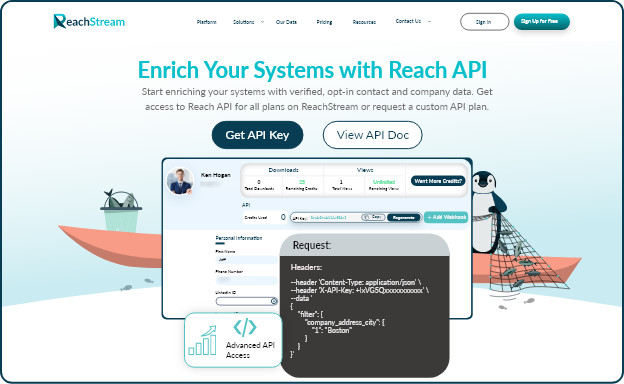624x384 pixels.
Task: Click the Sign Up for Free button
Action: click(x=542, y=21)
